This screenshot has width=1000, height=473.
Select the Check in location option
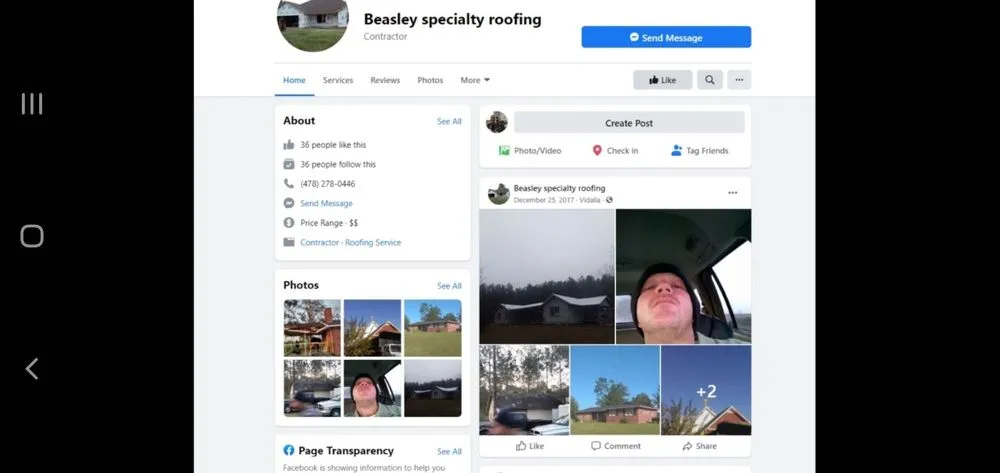point(615,150)
